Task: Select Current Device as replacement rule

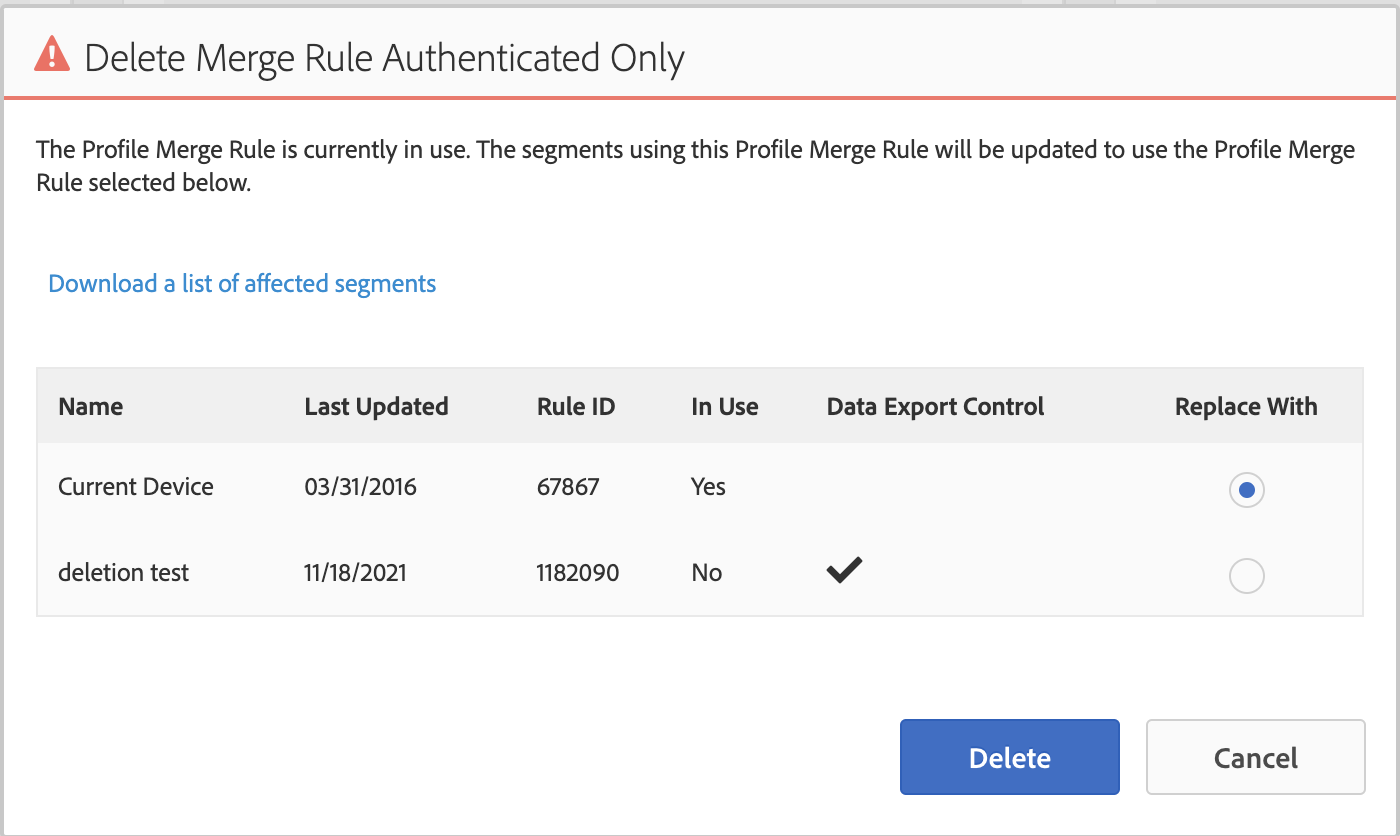Action: click(x=1246, y=490)
